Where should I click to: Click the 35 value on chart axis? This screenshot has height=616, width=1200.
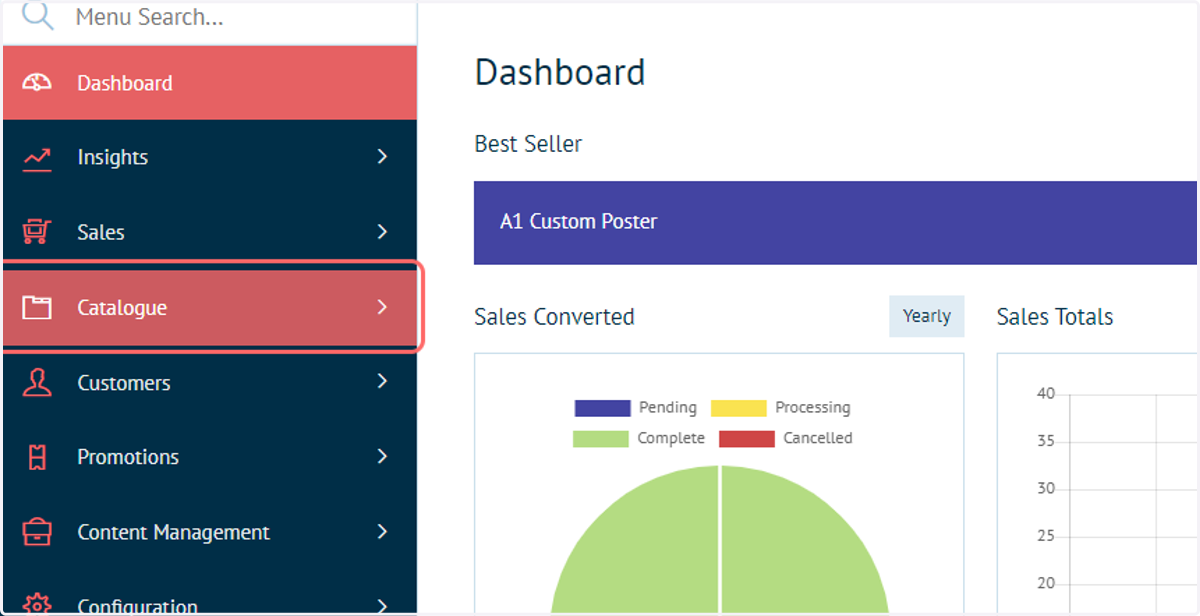1046,441
